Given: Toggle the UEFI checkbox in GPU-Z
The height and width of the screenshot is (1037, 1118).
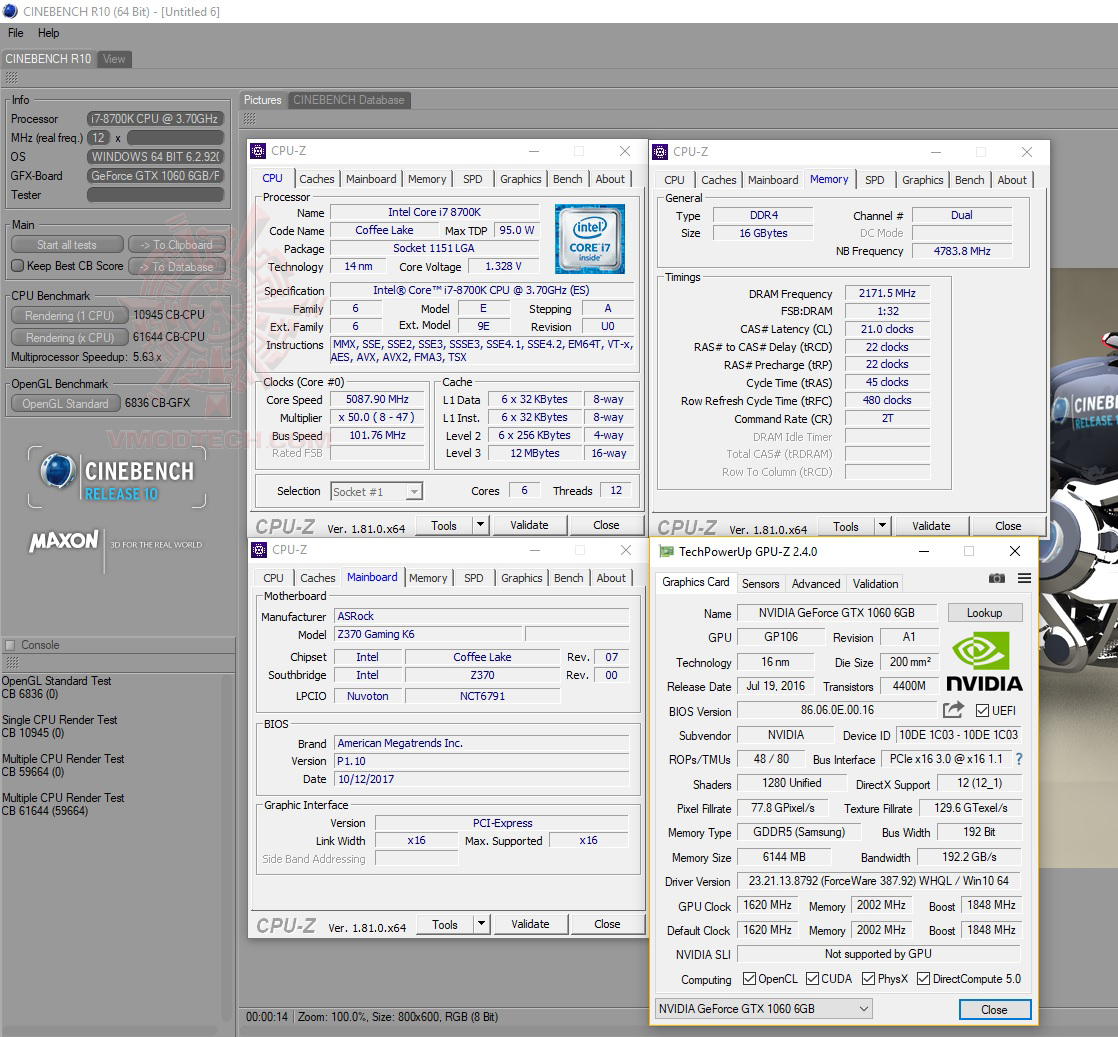Looking at the screenshot, I should (x=981, y=710).
